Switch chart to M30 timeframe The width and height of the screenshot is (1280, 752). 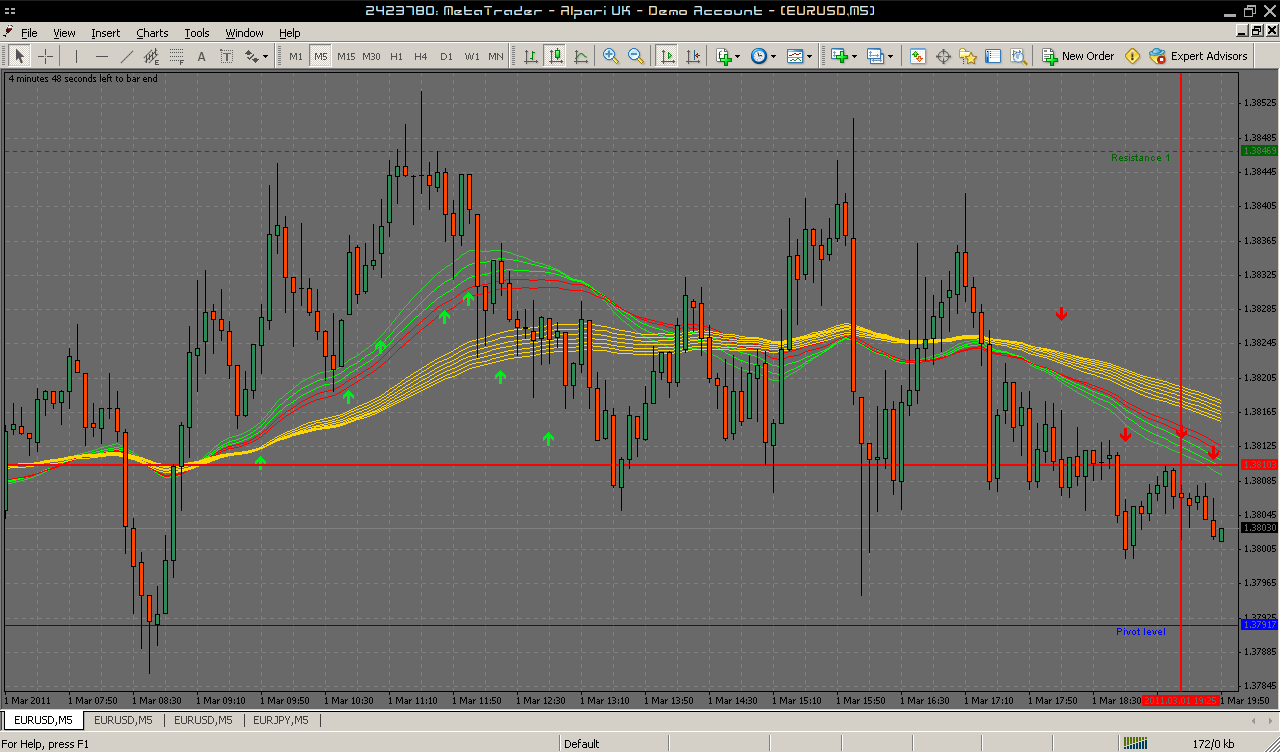(x=371, y=56)
